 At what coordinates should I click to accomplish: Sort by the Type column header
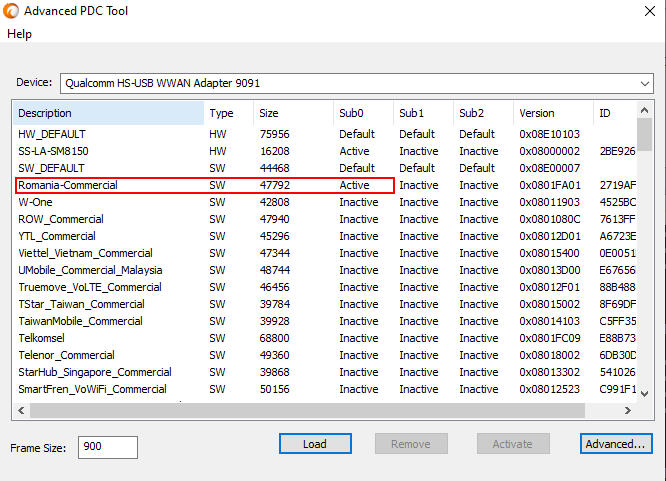pyautogui.click(x=229, y=113)
